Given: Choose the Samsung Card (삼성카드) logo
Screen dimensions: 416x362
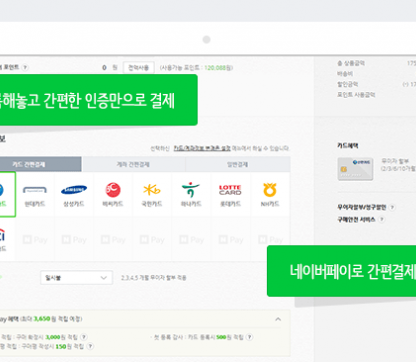Looking at the screenshot, I should [74, 190].
